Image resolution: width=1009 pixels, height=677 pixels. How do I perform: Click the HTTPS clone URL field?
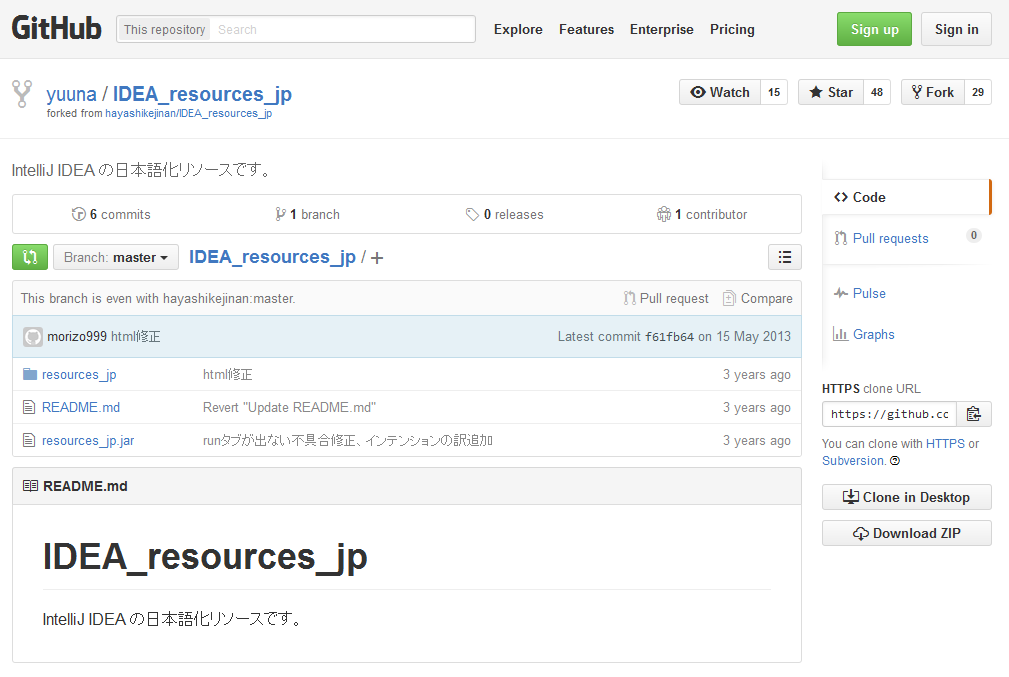889,414
